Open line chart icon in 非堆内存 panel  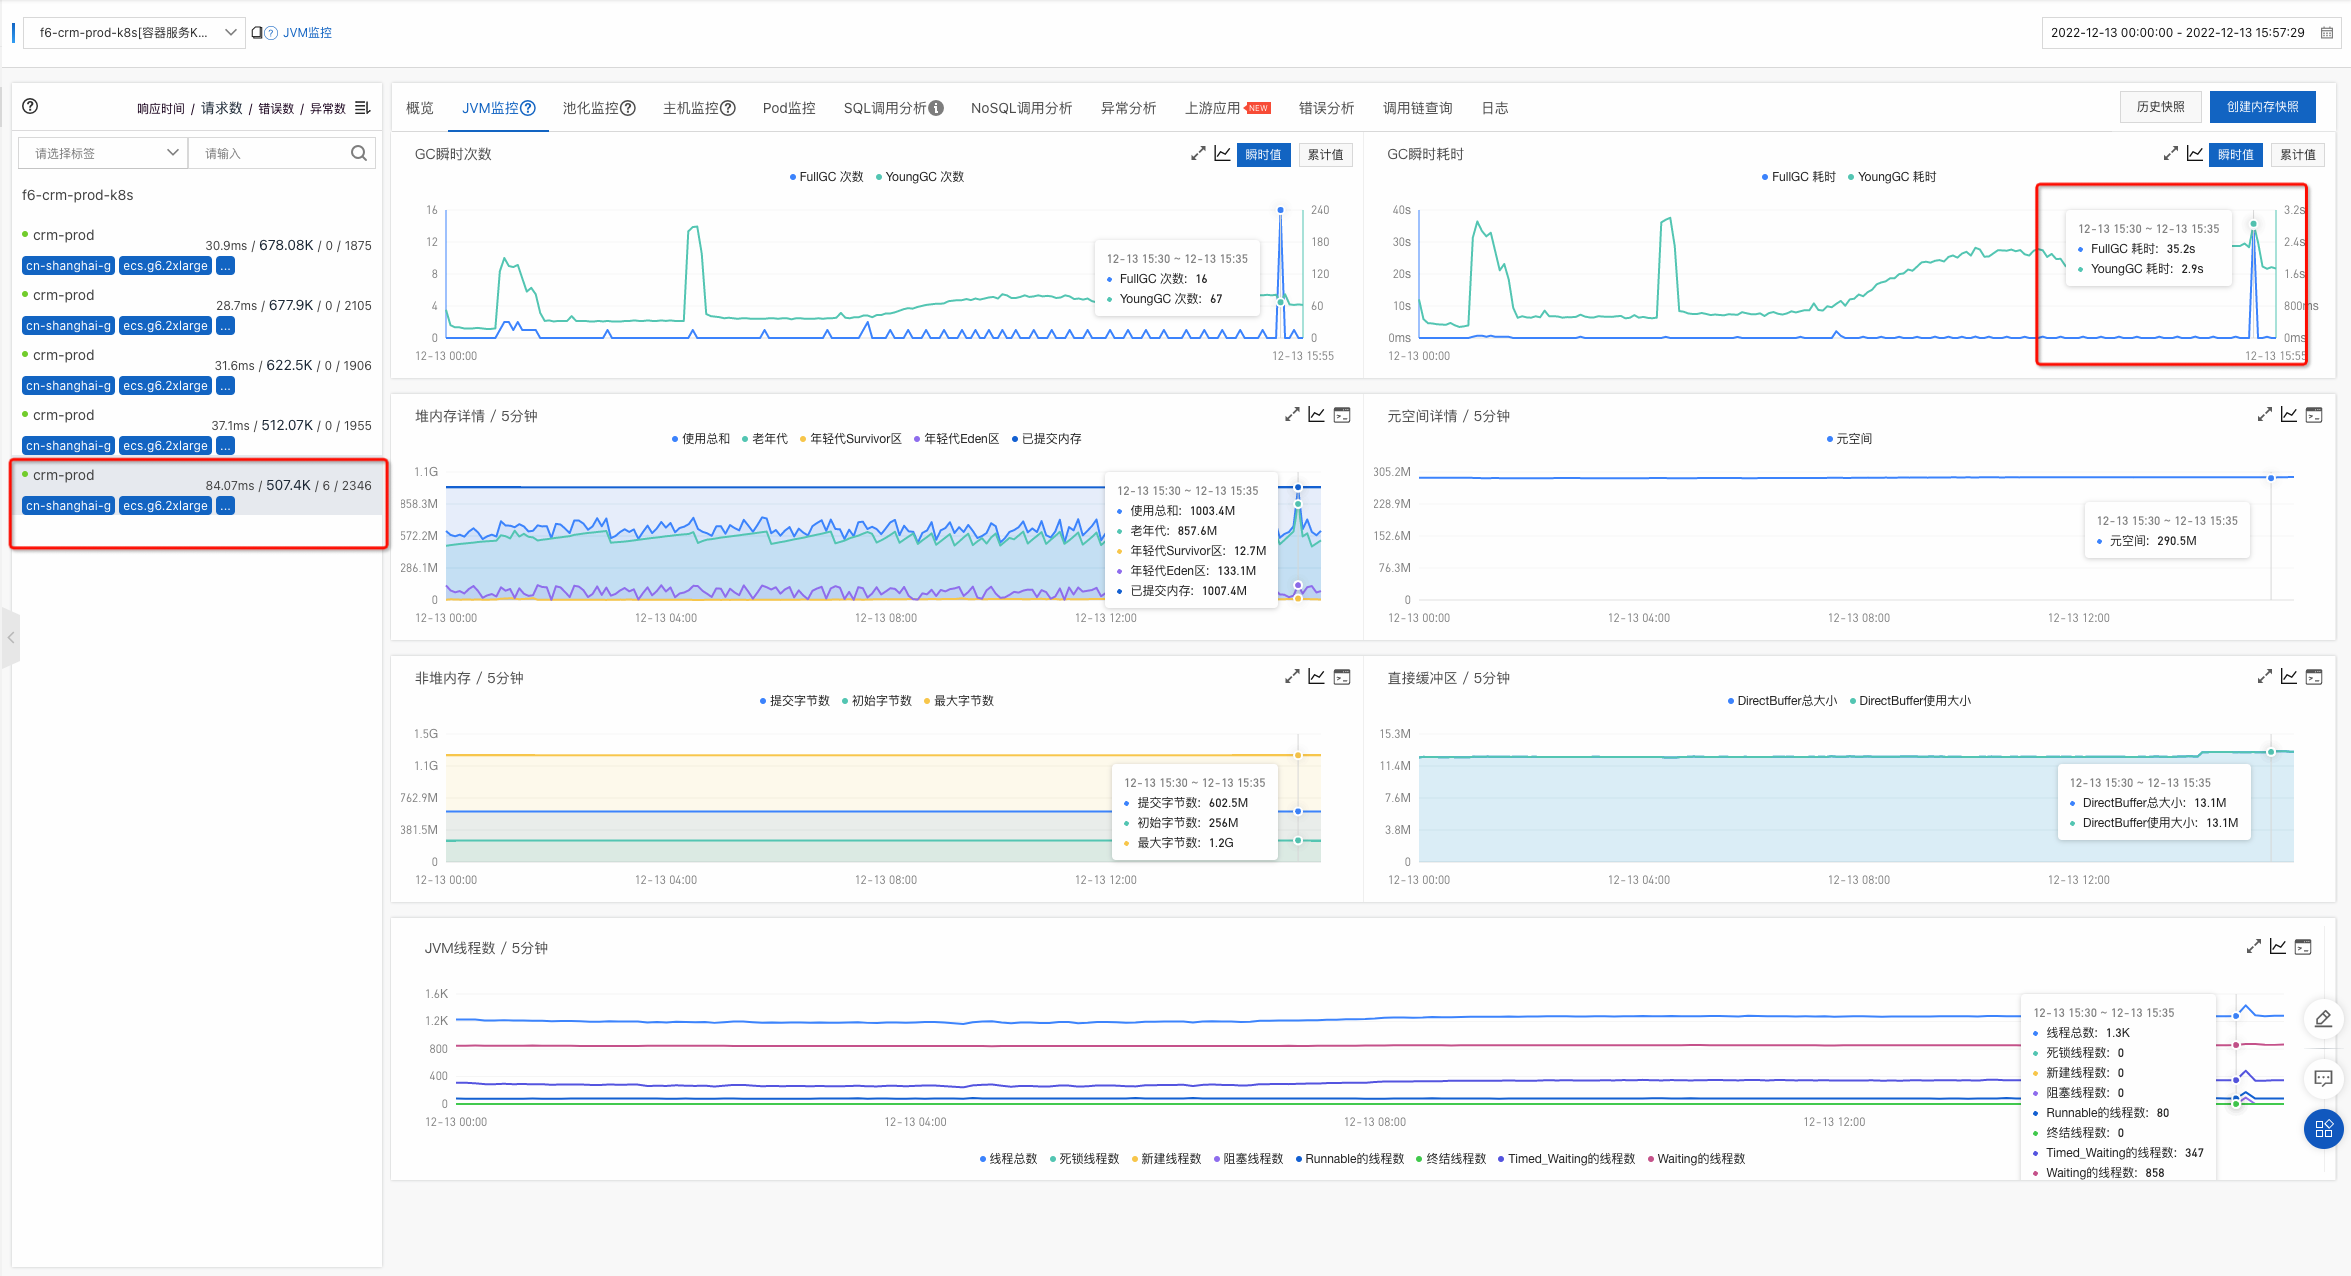(x=1316, y=677)
